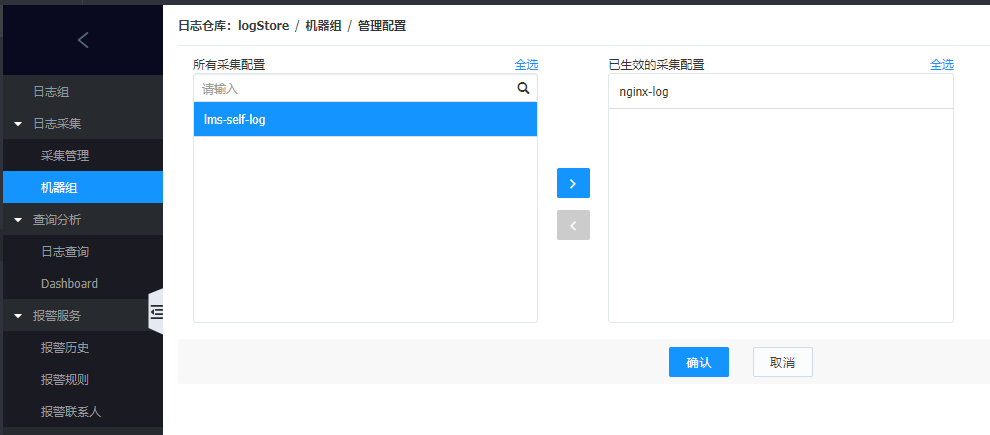The width and height of the screenshot is (990, 435).
Task: Click the 确认 button
Action: tap(699, 362)
